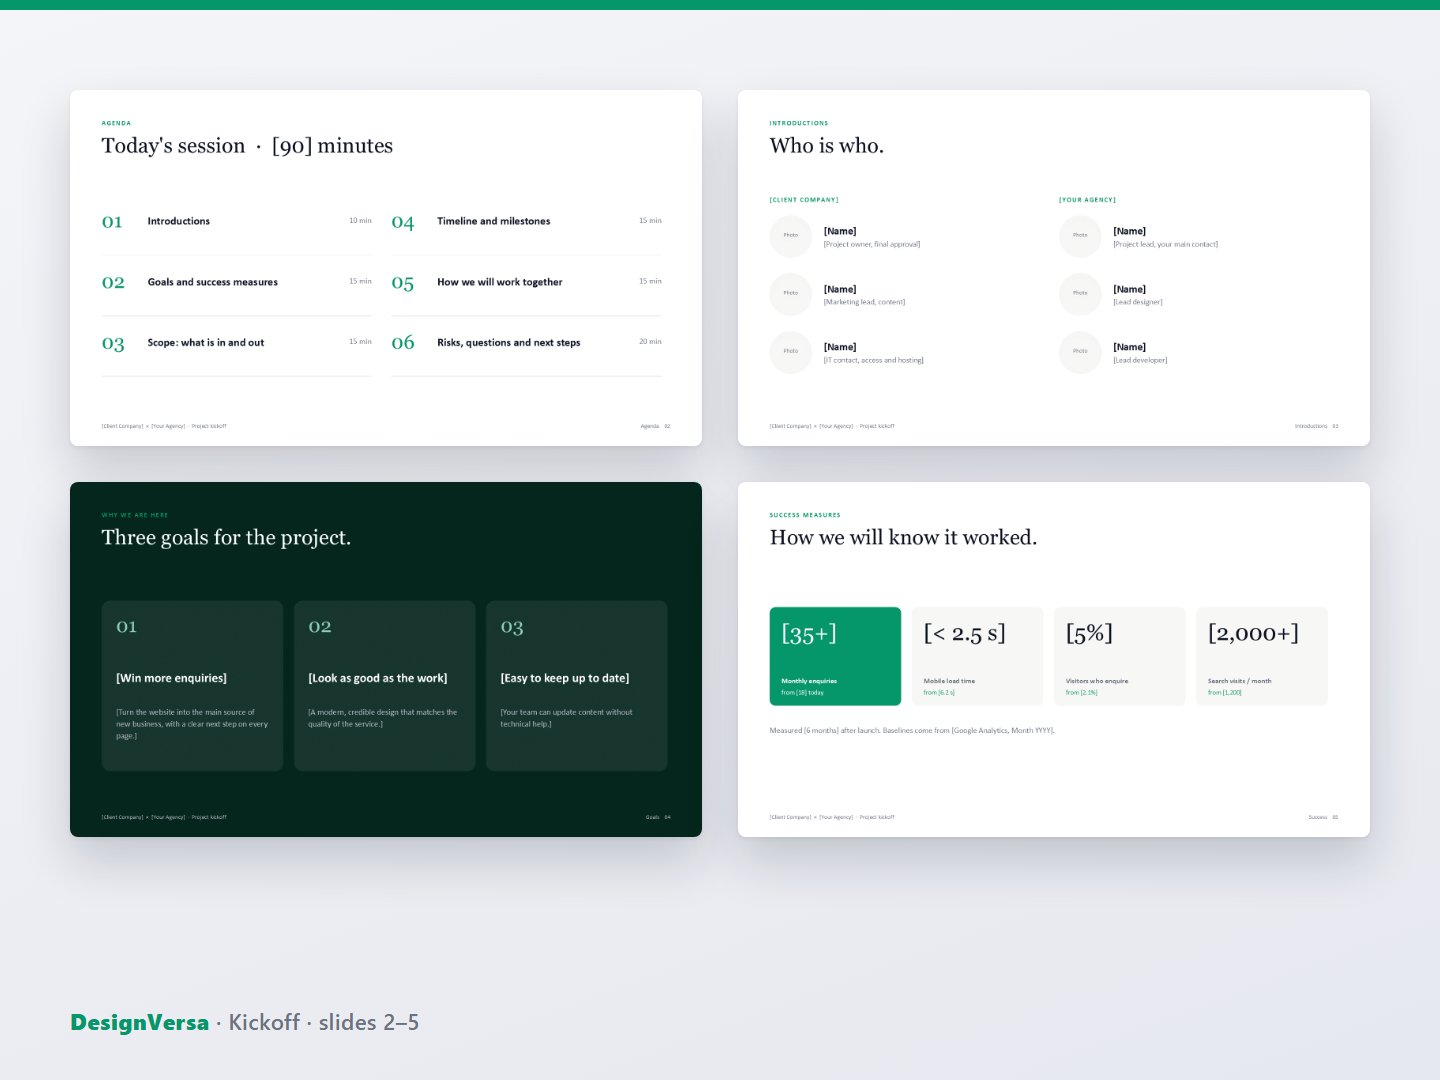The image size is (1440, 1080).
Task: Click photo placeholder beside Lead designer
Action: point(1080,294)
